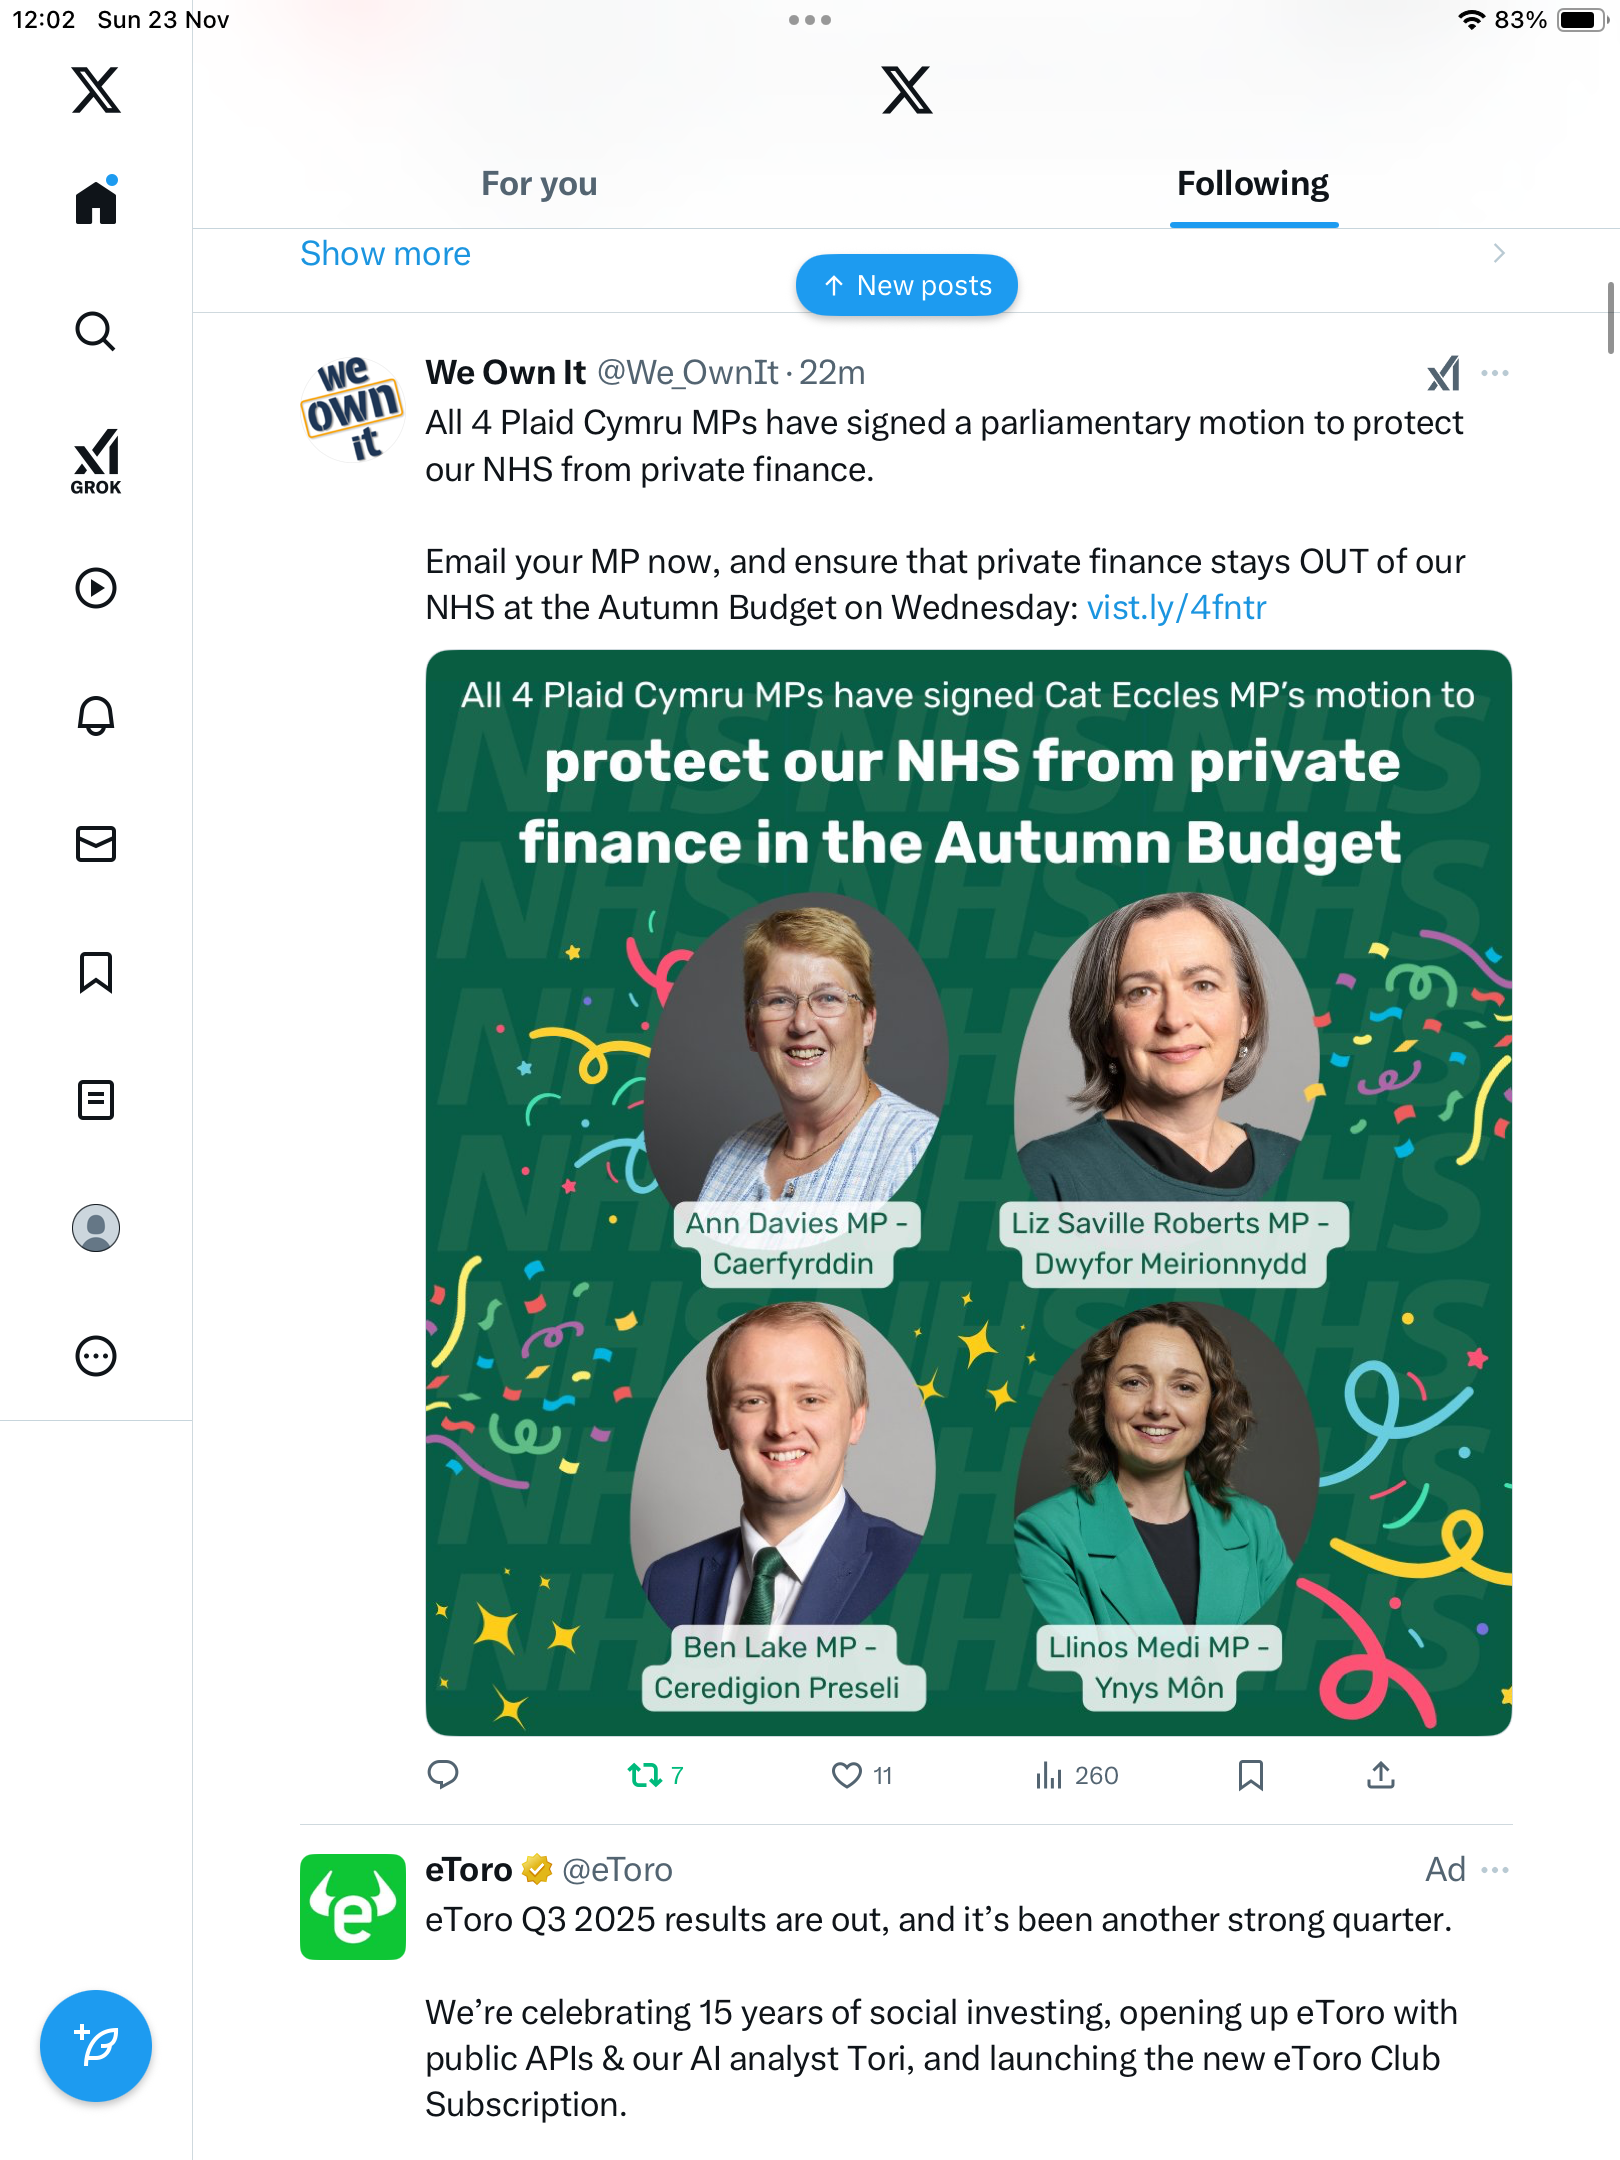Open the Lists icon in sidebar
Screen dimensions: 1620x2160
point(96,1100)
